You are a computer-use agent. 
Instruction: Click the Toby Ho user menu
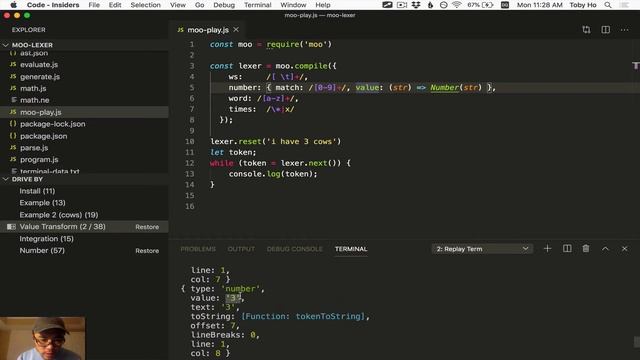583,5
